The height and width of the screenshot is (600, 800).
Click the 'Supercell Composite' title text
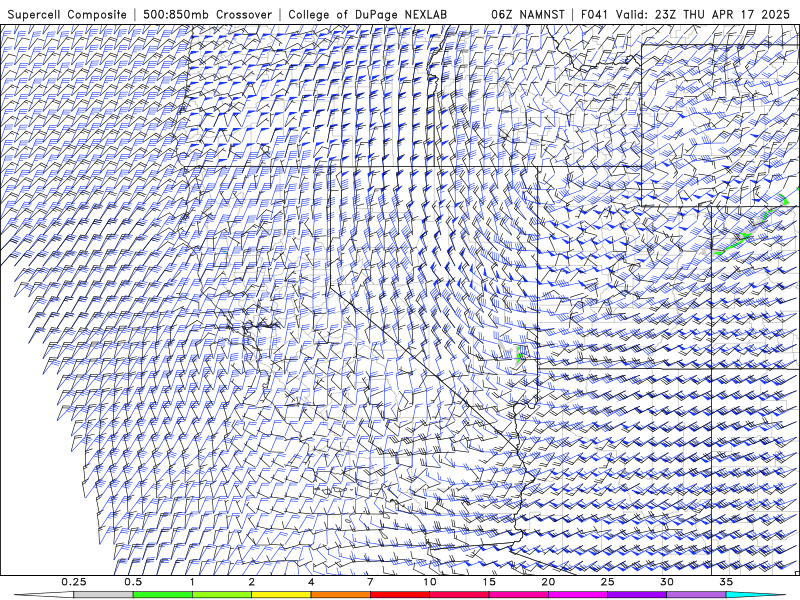67,15
